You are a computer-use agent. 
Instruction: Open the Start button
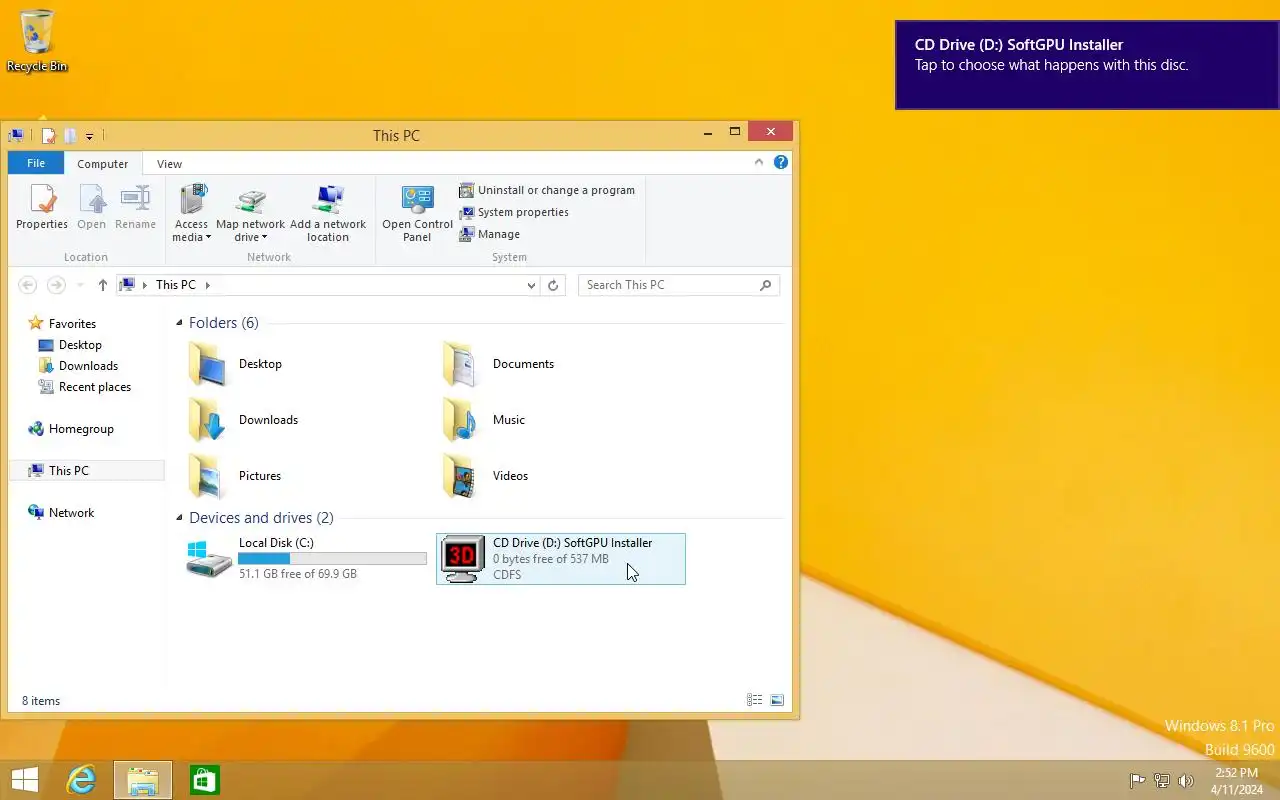(24, 780)
